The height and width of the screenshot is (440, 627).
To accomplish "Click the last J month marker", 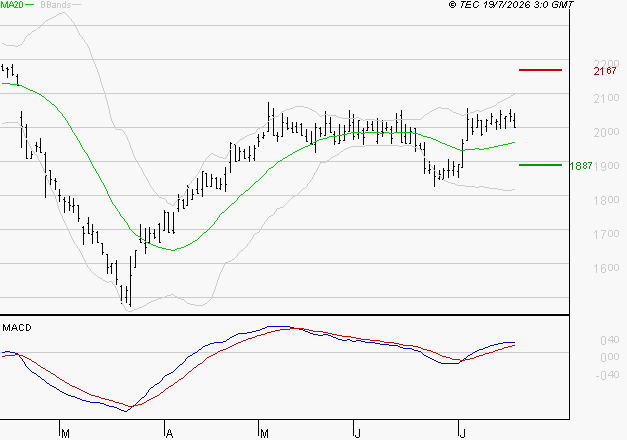I will point(463,434).
